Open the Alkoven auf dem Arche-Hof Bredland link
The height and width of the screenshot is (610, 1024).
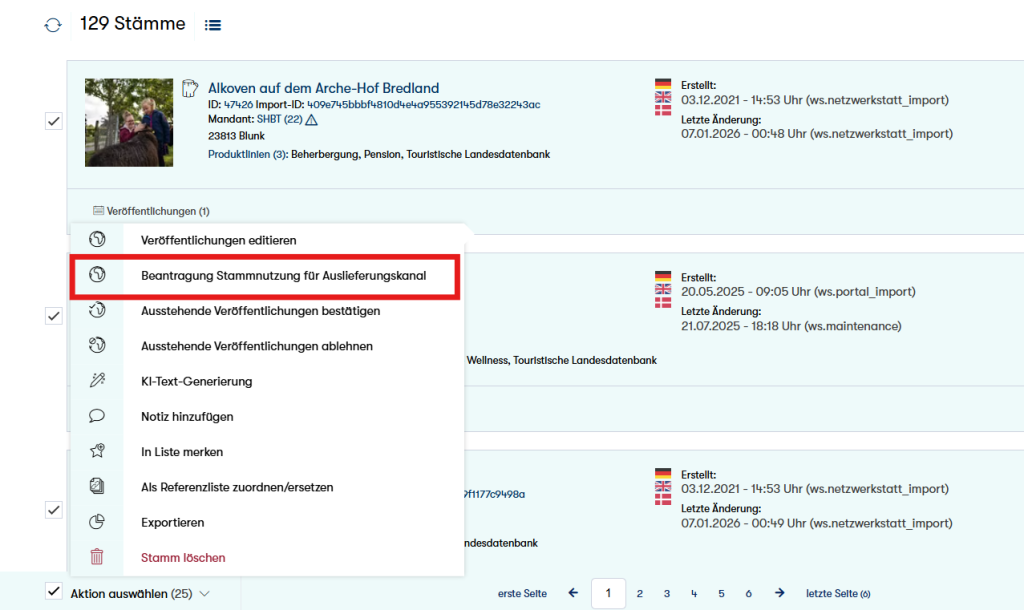[x=323, y=88]
